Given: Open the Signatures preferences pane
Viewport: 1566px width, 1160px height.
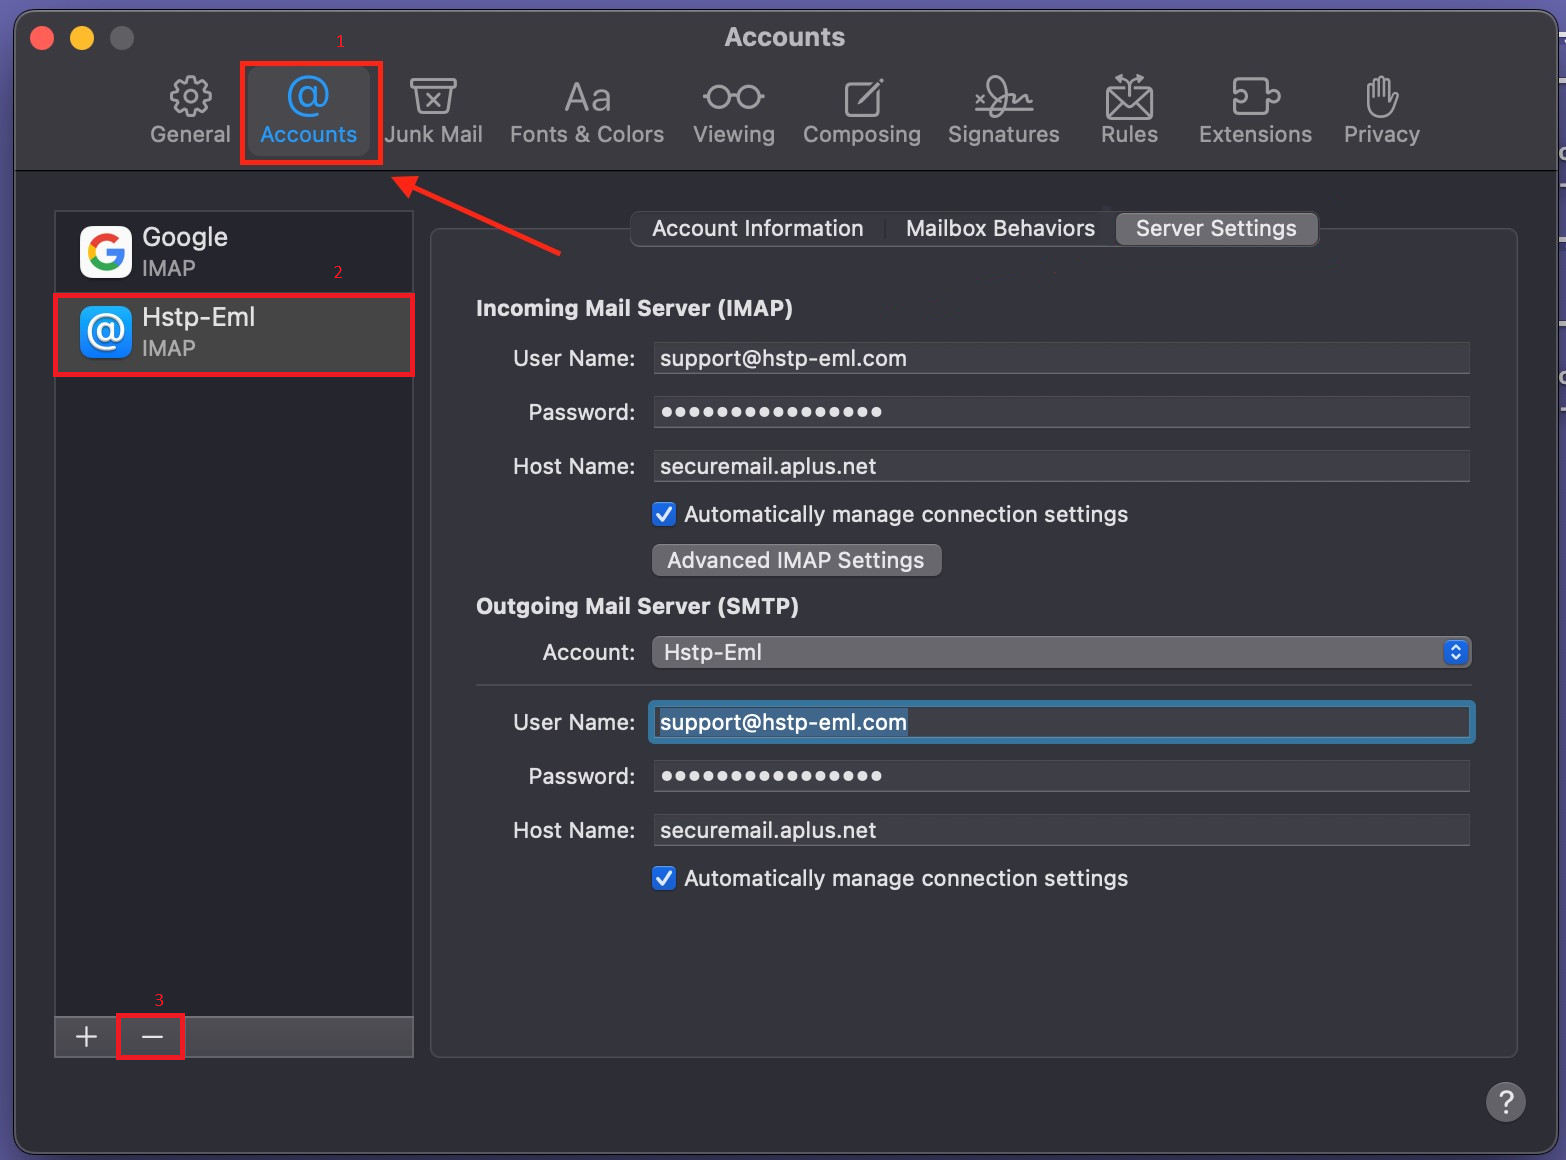Looking at the screenshot, I should click(x=1003, y=111).
